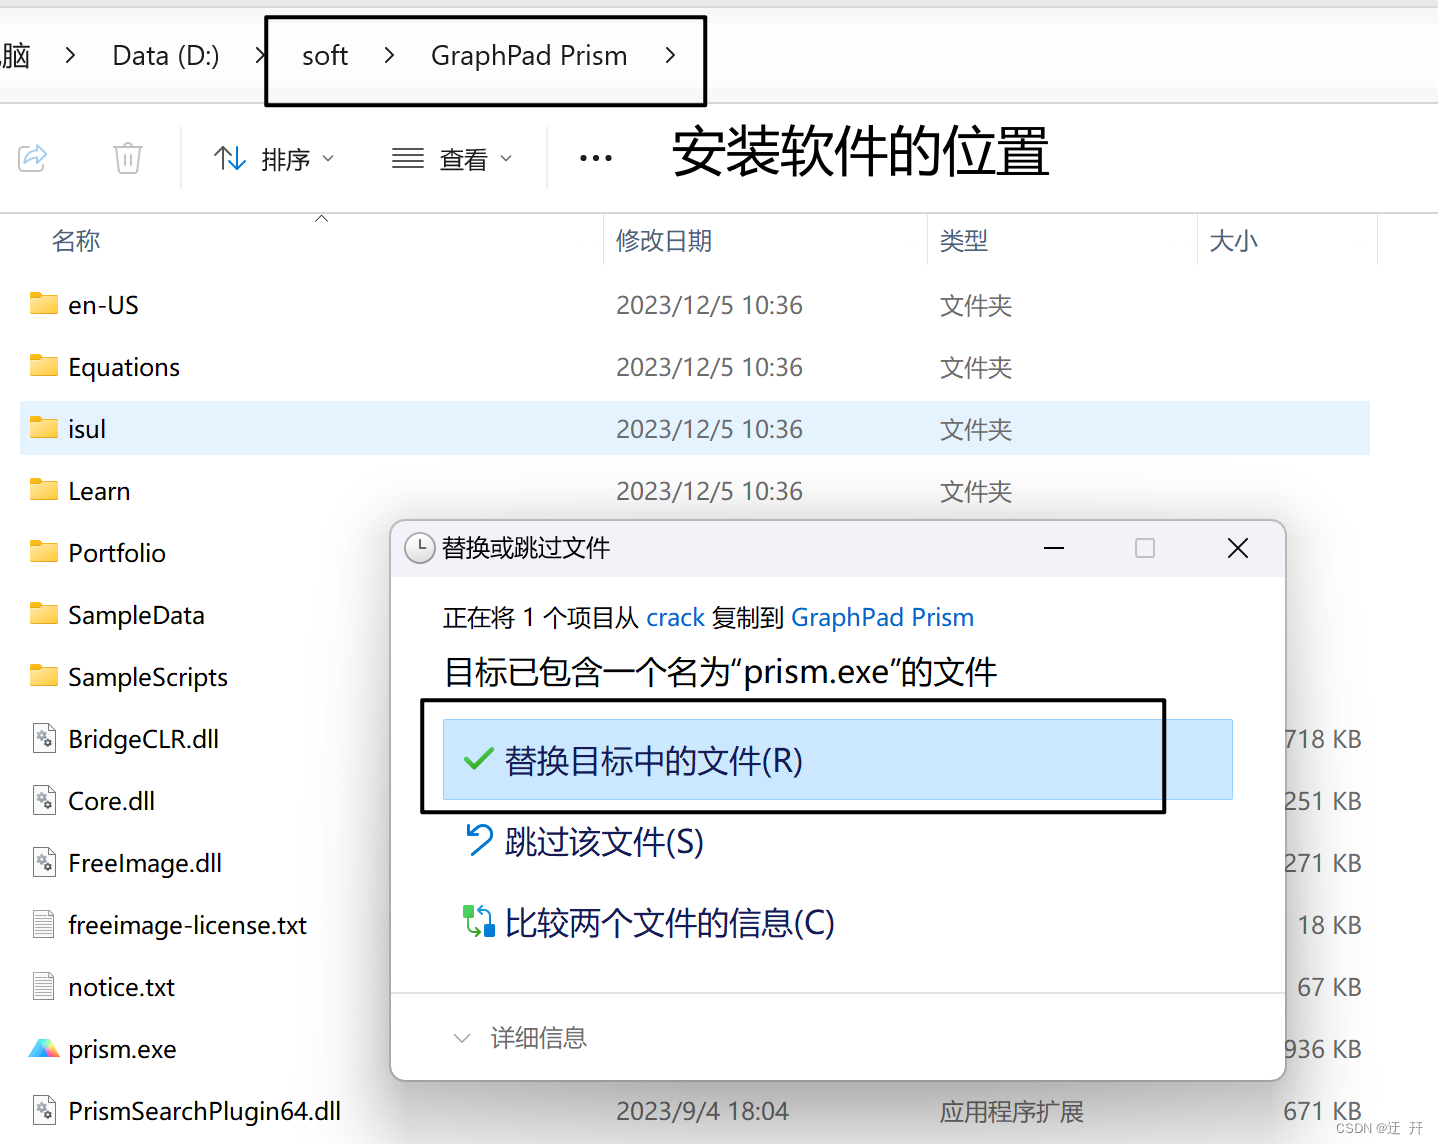Open the 查看 view dropdown

[x=452, y=159]
